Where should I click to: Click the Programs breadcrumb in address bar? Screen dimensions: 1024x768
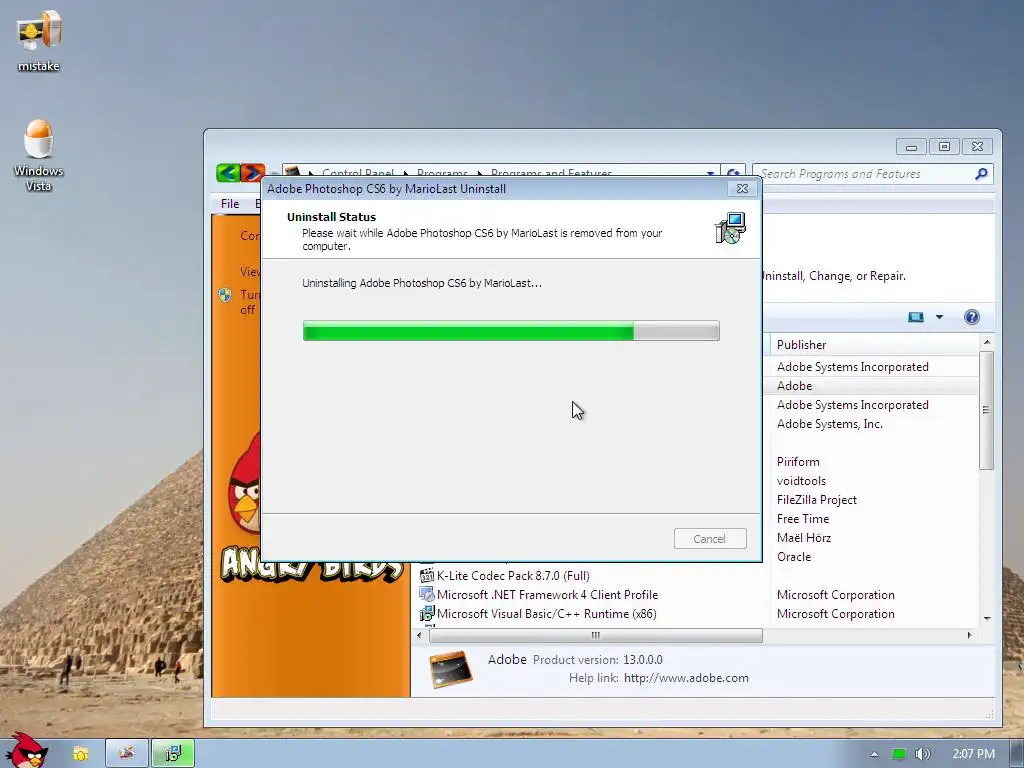coord(442,174)
